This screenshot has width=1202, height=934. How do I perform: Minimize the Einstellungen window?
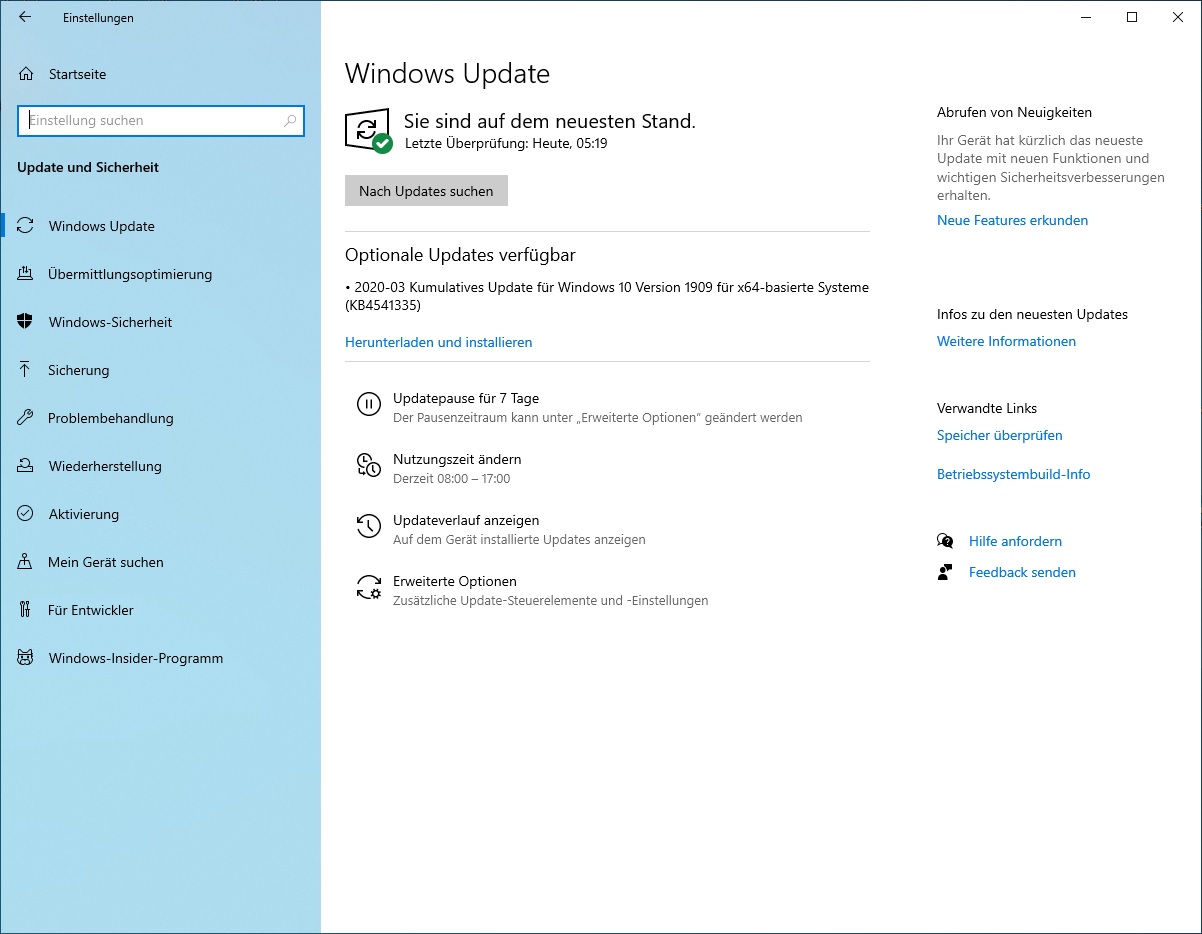1086,17
